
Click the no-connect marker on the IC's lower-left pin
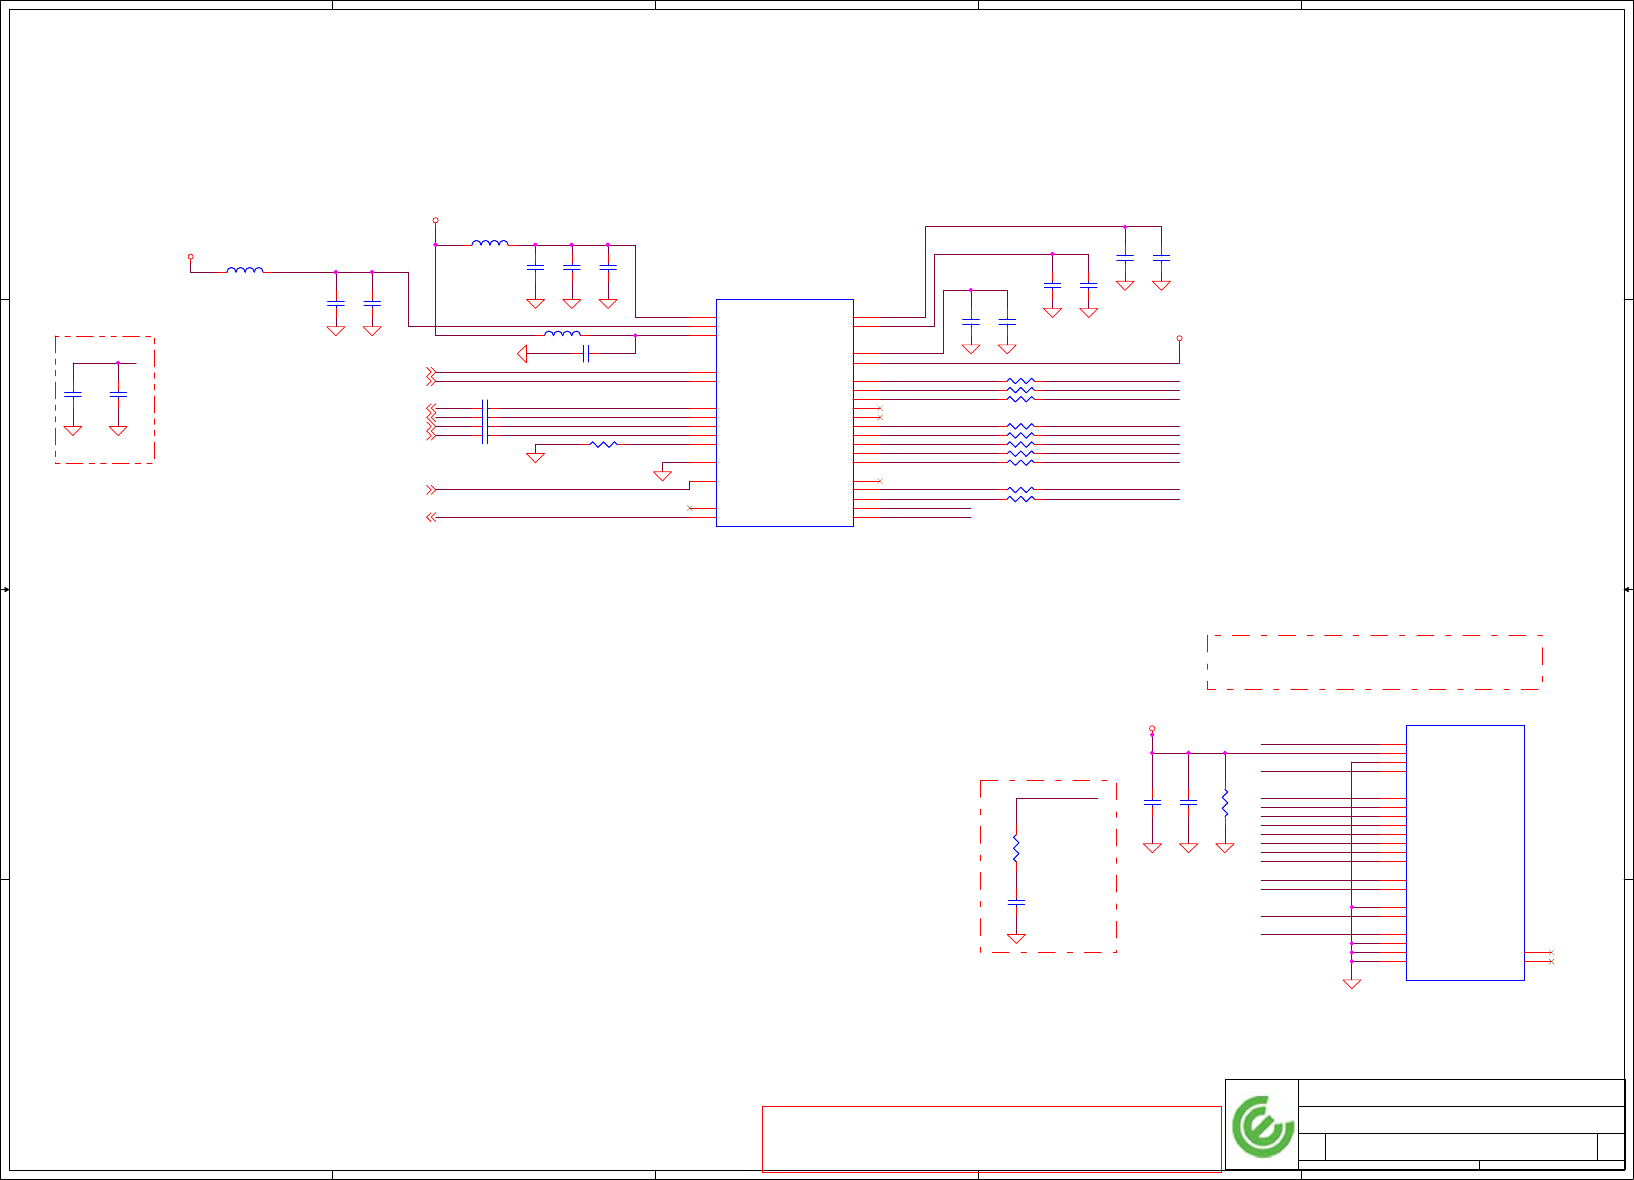690,508
